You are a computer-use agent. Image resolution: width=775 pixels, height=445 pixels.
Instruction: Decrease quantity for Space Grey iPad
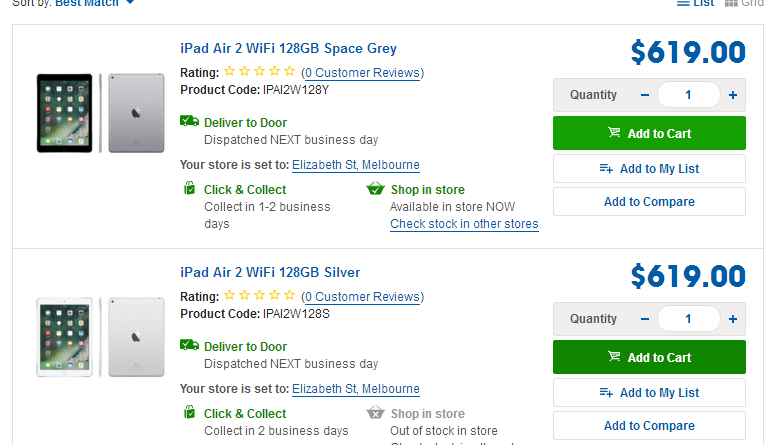point(645,95)
